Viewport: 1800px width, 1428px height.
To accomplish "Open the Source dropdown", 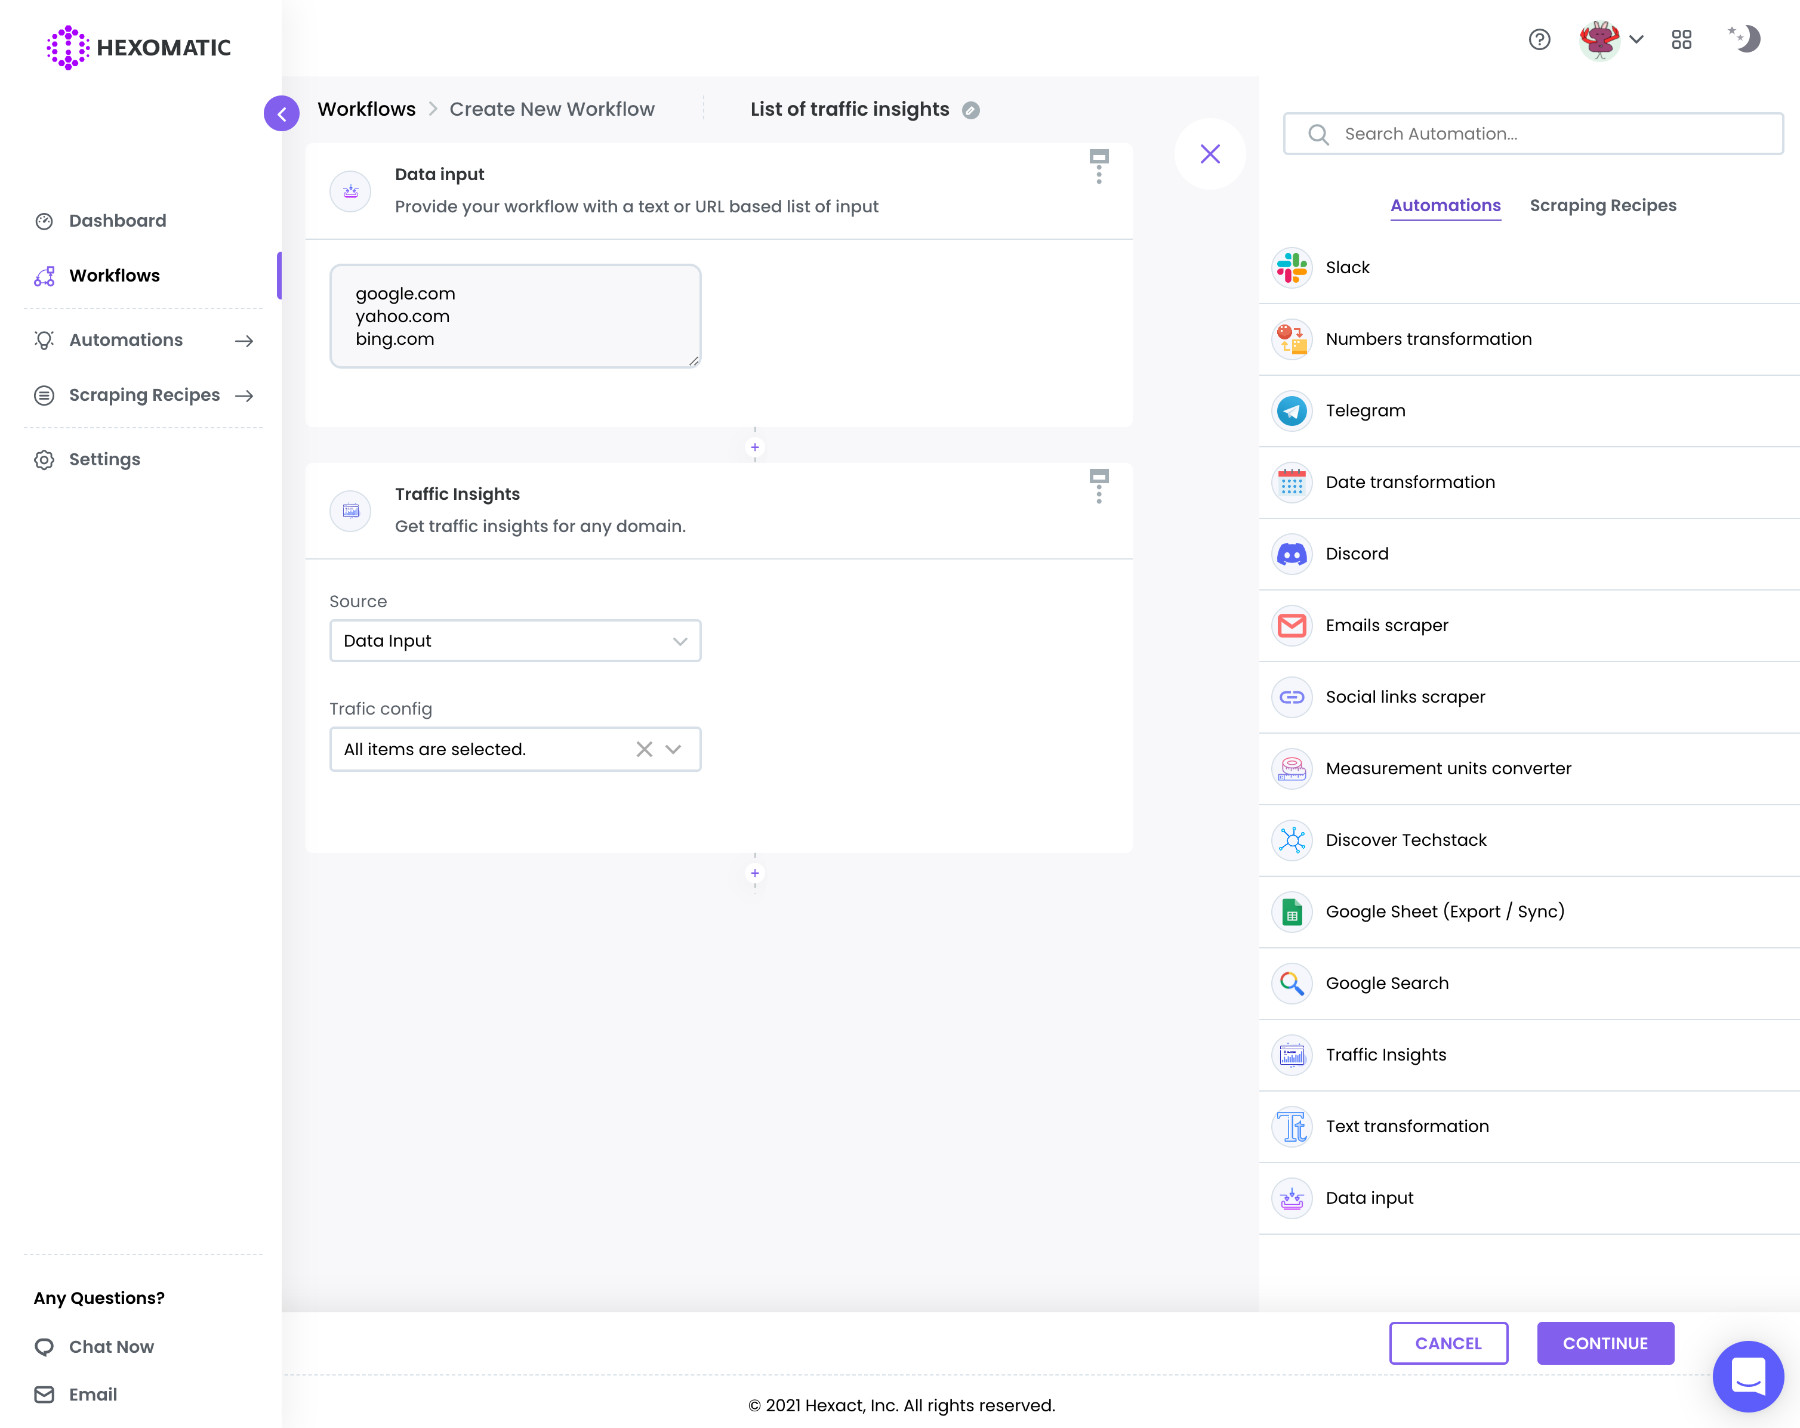I will (515, 641).
